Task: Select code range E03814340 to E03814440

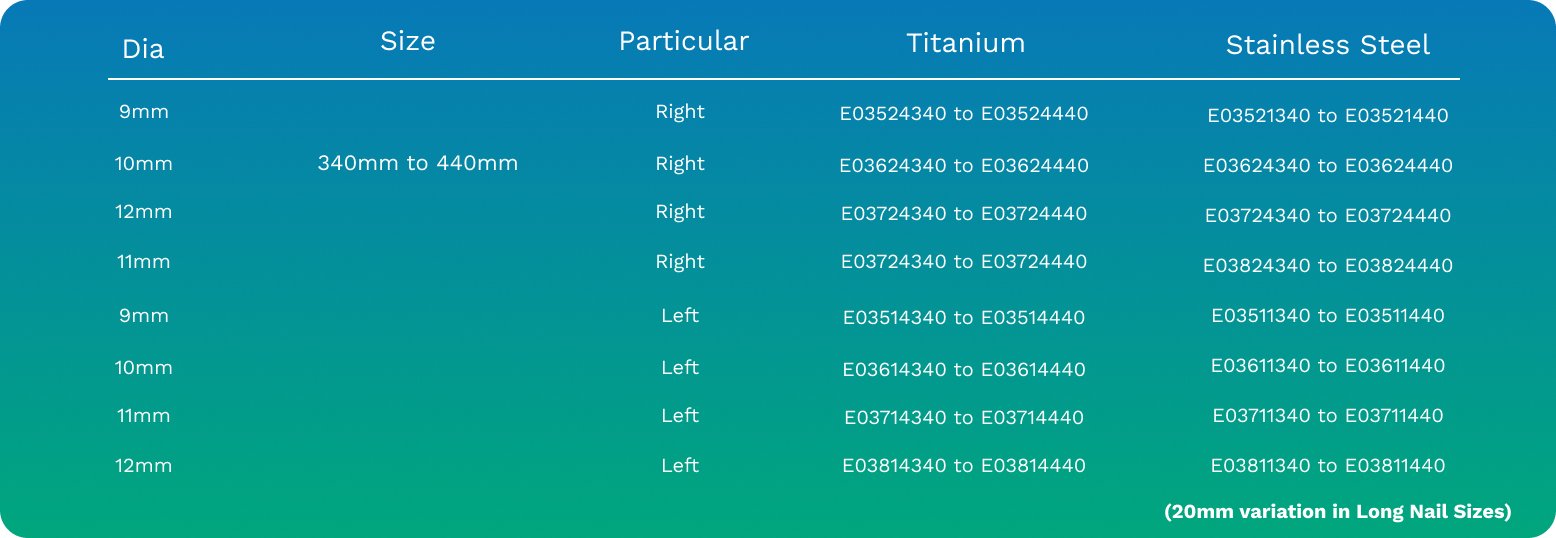Action: (963, 466)
